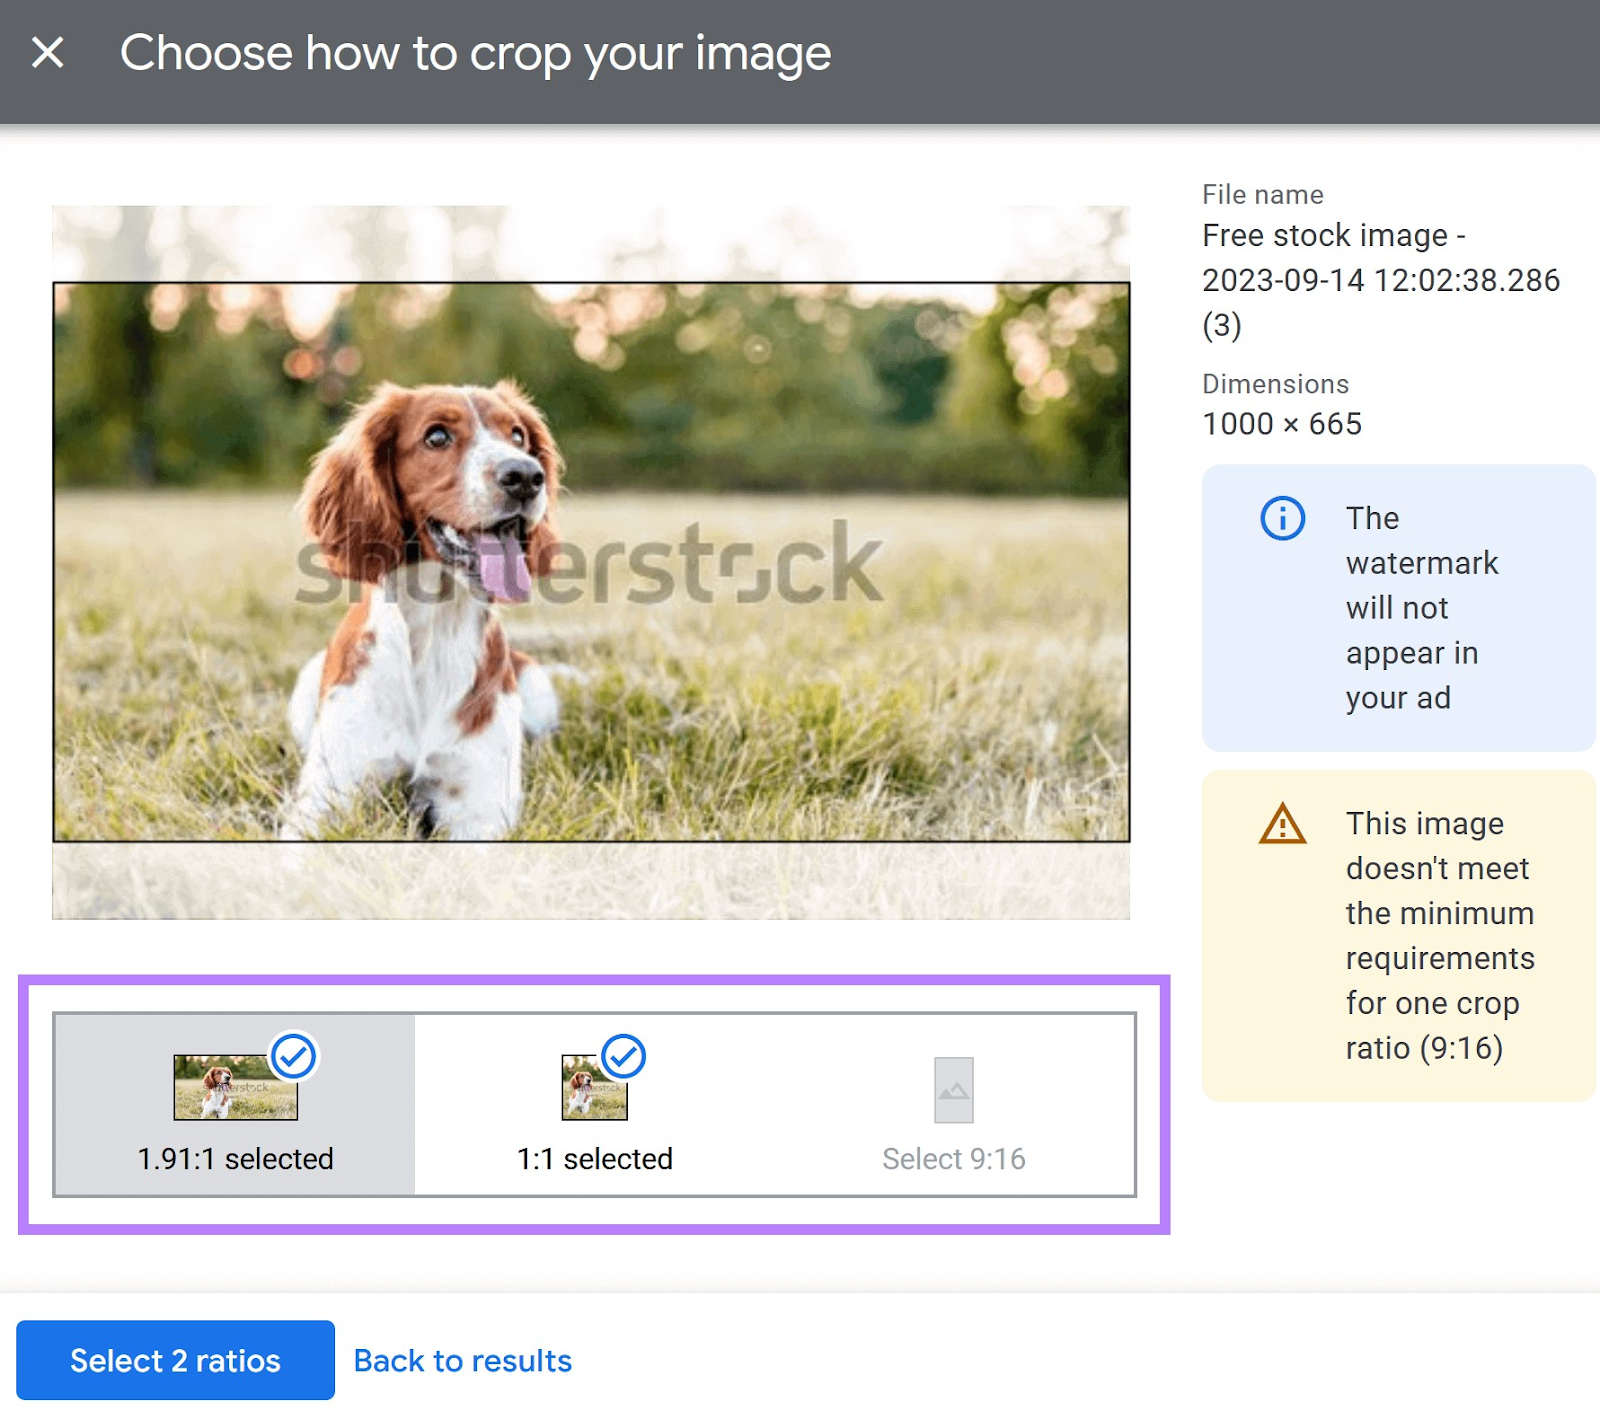This screenshot has width=1600, height=1428.
Task: Click the watermark info icon
Action: click(x=1283, y=518)
